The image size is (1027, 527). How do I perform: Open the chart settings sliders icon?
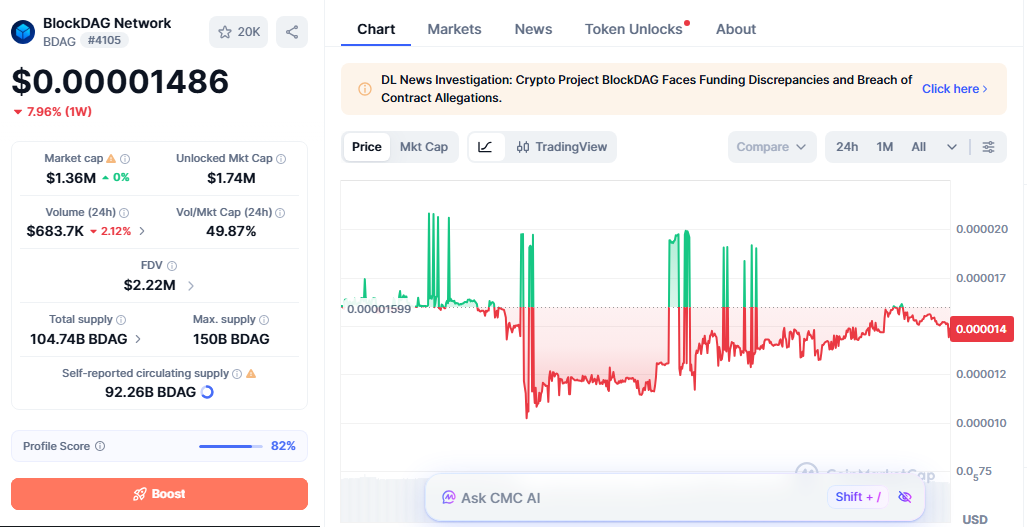coord(988,147)
